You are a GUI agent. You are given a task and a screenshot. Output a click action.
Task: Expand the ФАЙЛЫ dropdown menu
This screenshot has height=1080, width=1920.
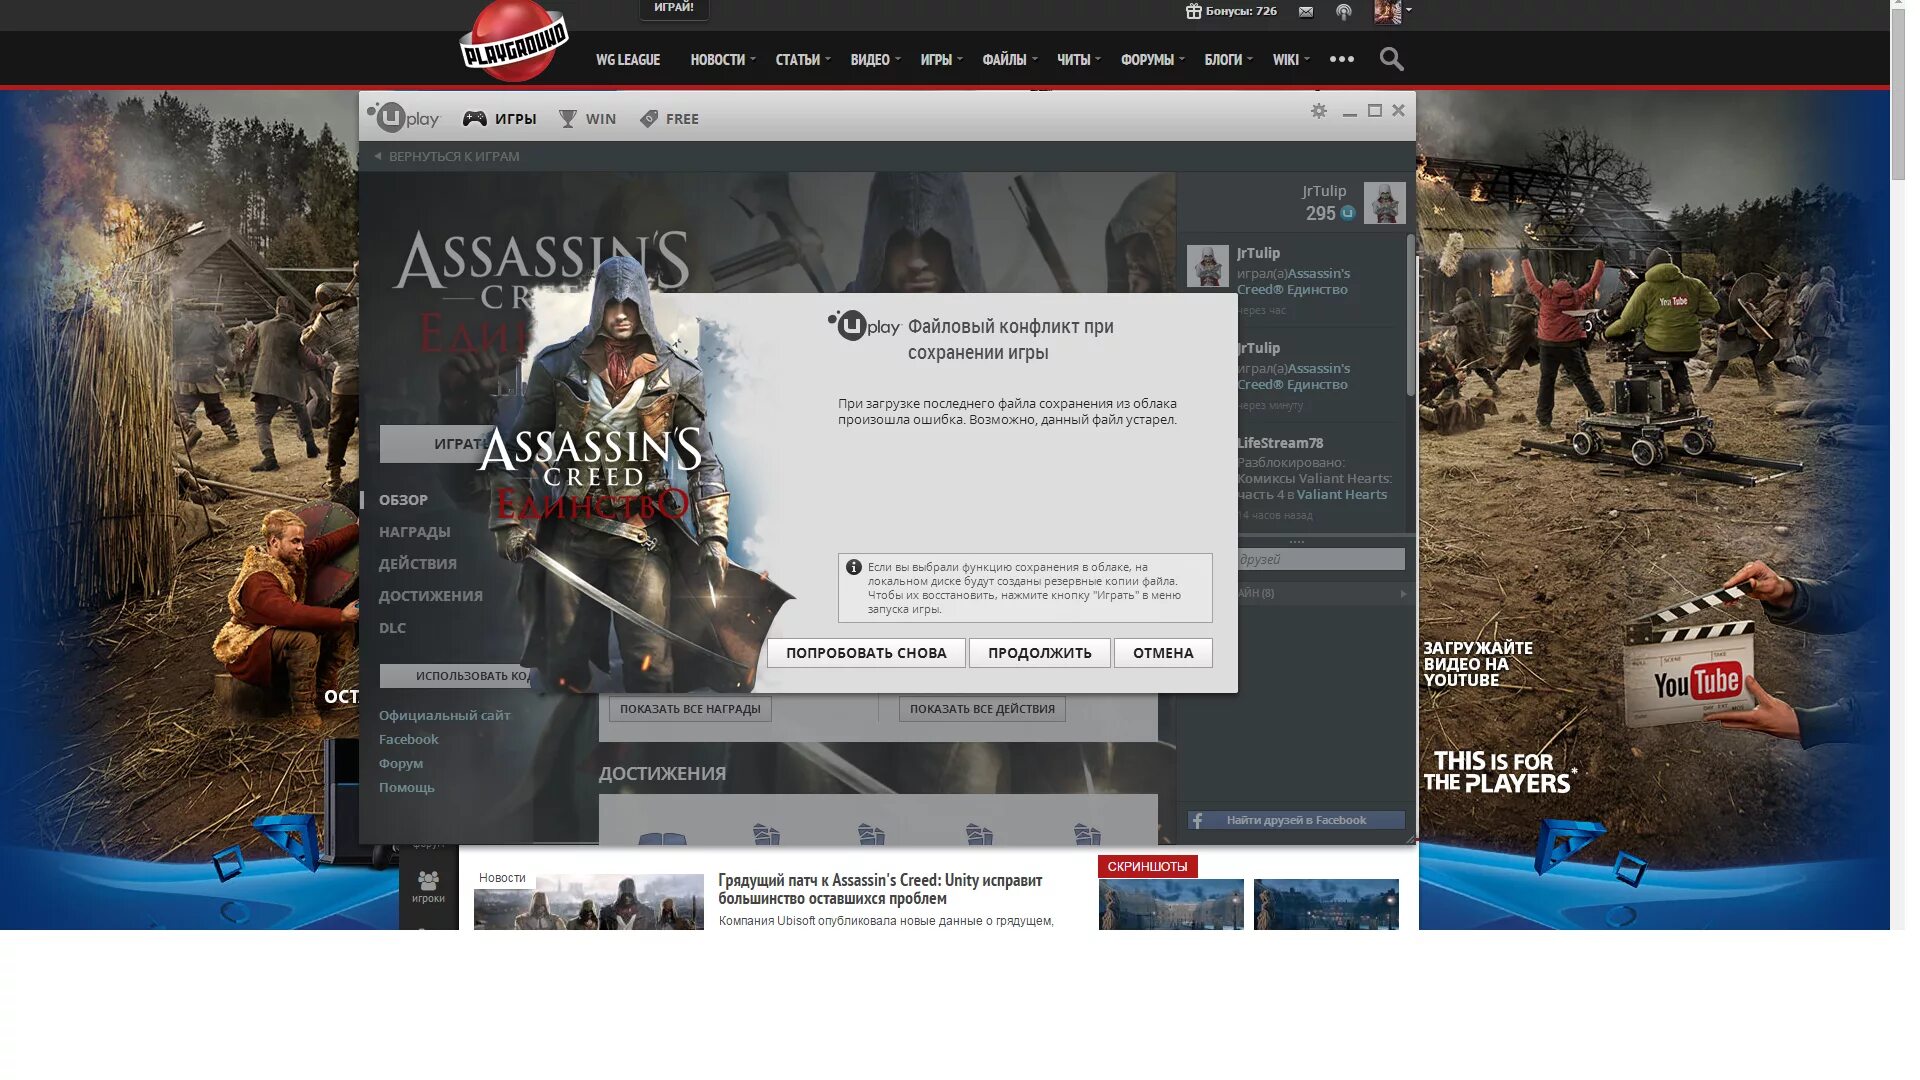(x=1009, y=60)
